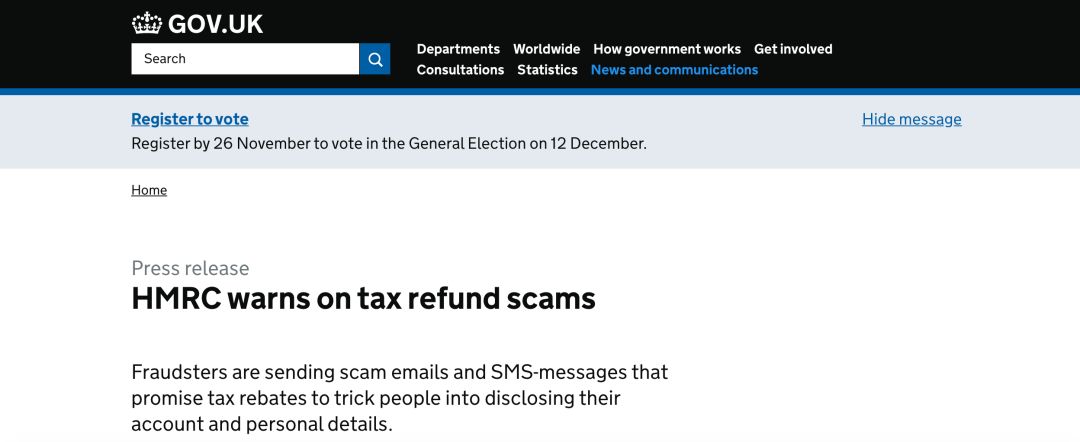The image size is (1080, 442).
Task: Open the Departments menu item
Action: [x=458, y=49]
